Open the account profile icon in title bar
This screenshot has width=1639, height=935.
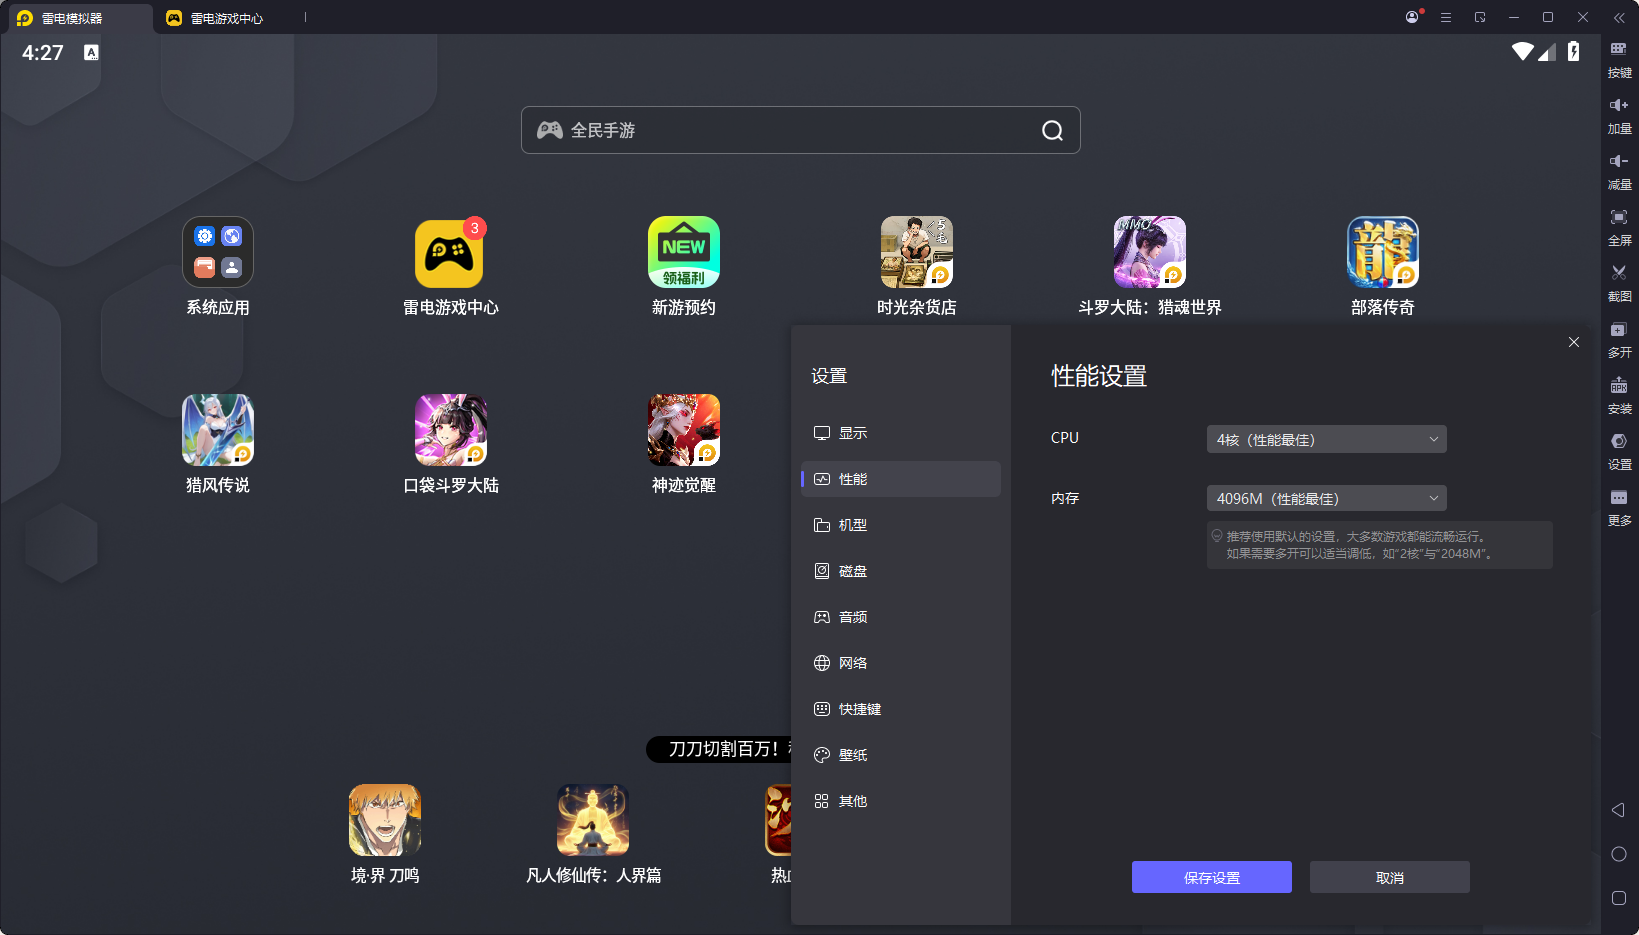tap(1412, 17)
